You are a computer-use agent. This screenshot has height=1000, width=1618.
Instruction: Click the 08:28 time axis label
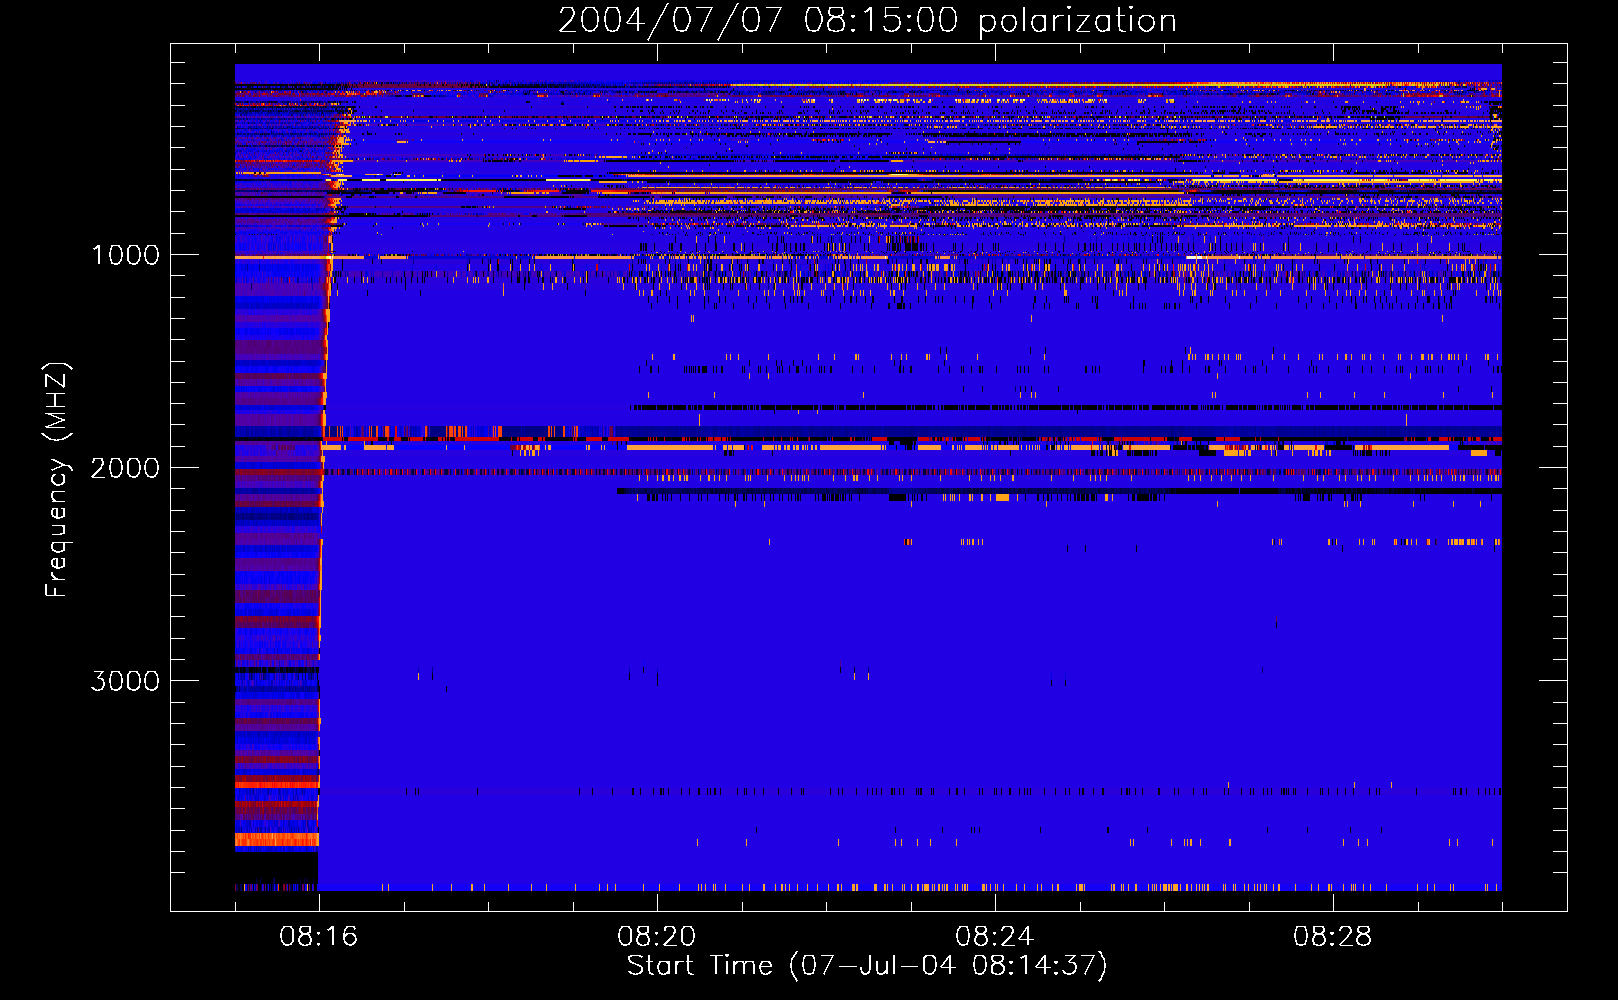point(1333,937)
